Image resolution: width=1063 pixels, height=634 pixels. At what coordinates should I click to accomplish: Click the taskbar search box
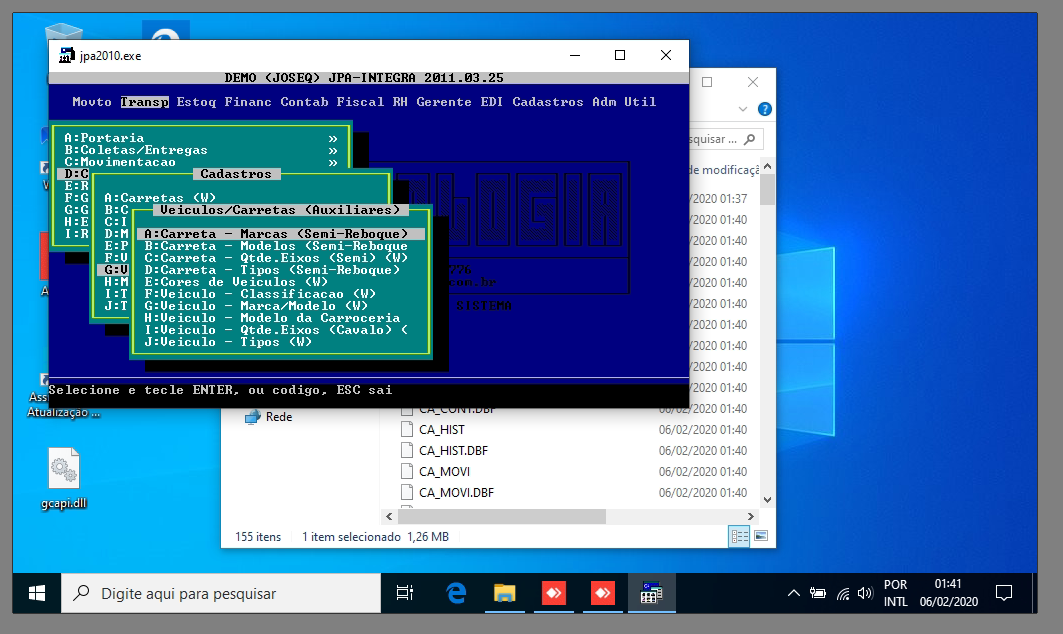click(x=222, y=593)
